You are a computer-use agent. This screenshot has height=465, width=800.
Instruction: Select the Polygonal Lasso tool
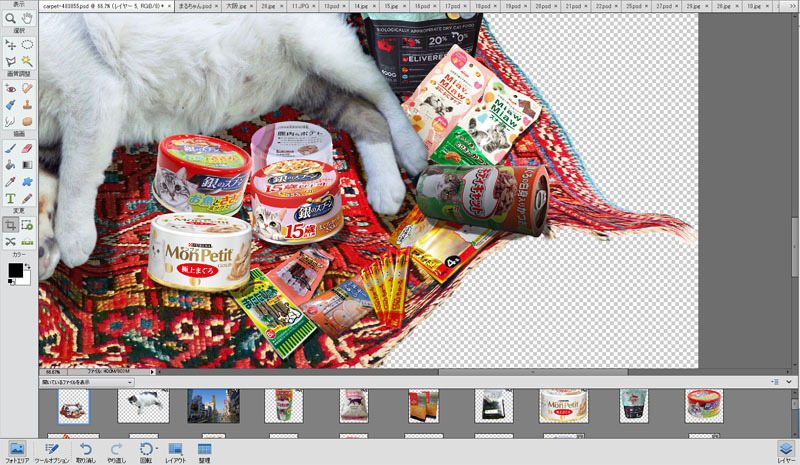coord(10,62)
